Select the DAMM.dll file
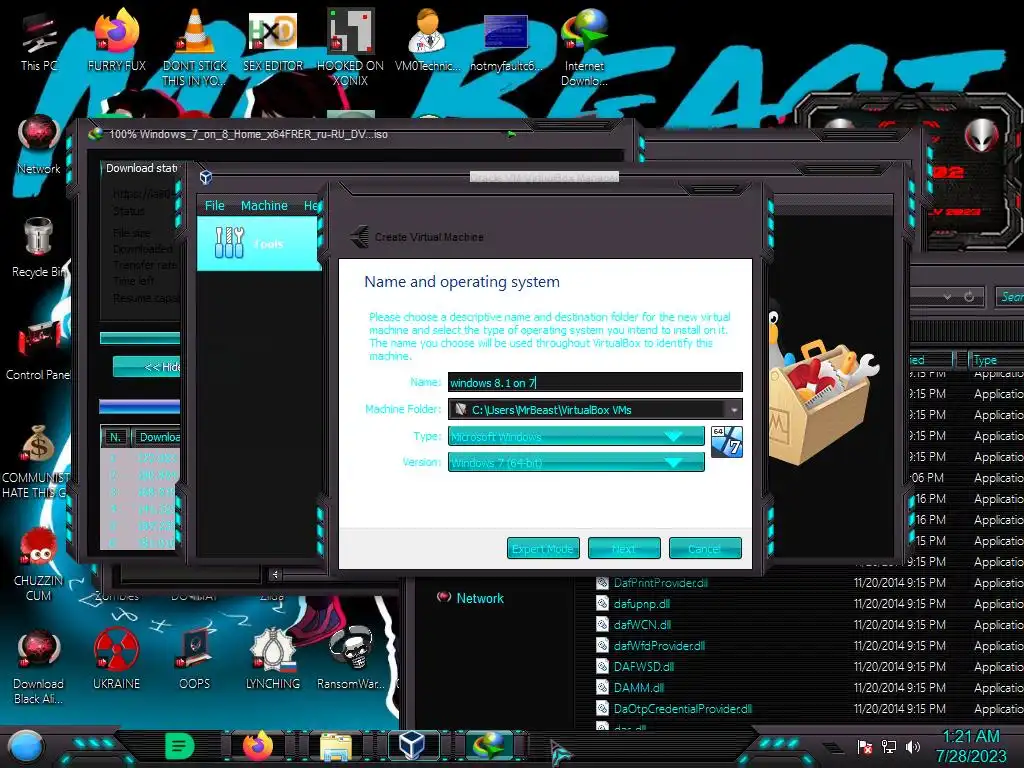The height and width of the screenshot is (768, 1024). (639, 688)
